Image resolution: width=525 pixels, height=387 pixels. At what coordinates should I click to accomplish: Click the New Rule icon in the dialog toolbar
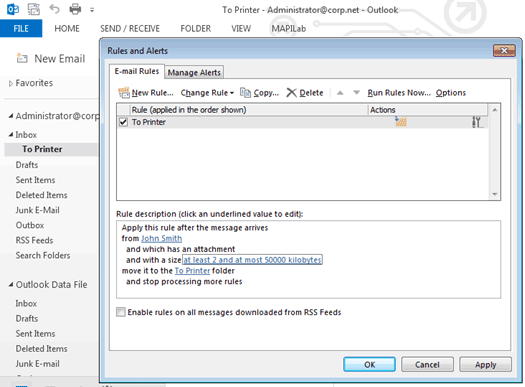point(124,92)
